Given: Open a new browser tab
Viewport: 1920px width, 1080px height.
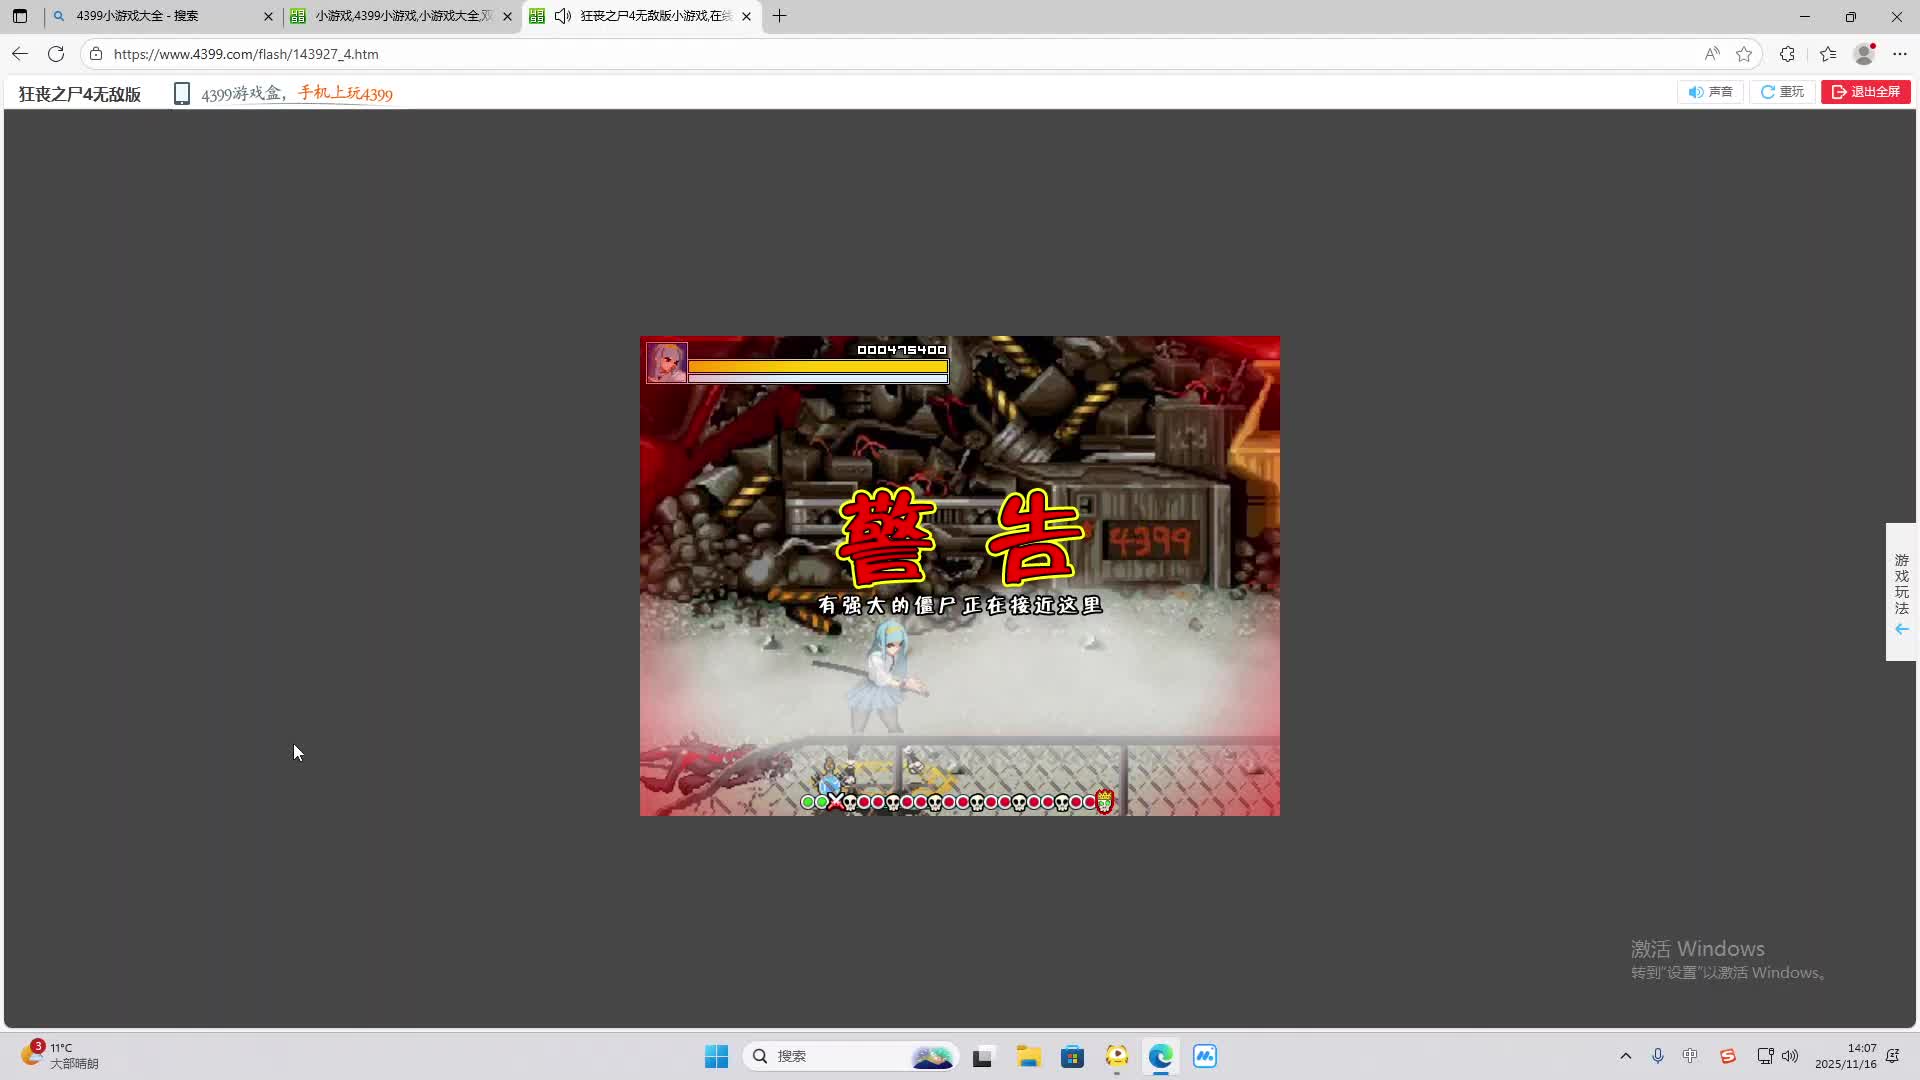Looking at the screenshot, I should (x=780, y=16).
